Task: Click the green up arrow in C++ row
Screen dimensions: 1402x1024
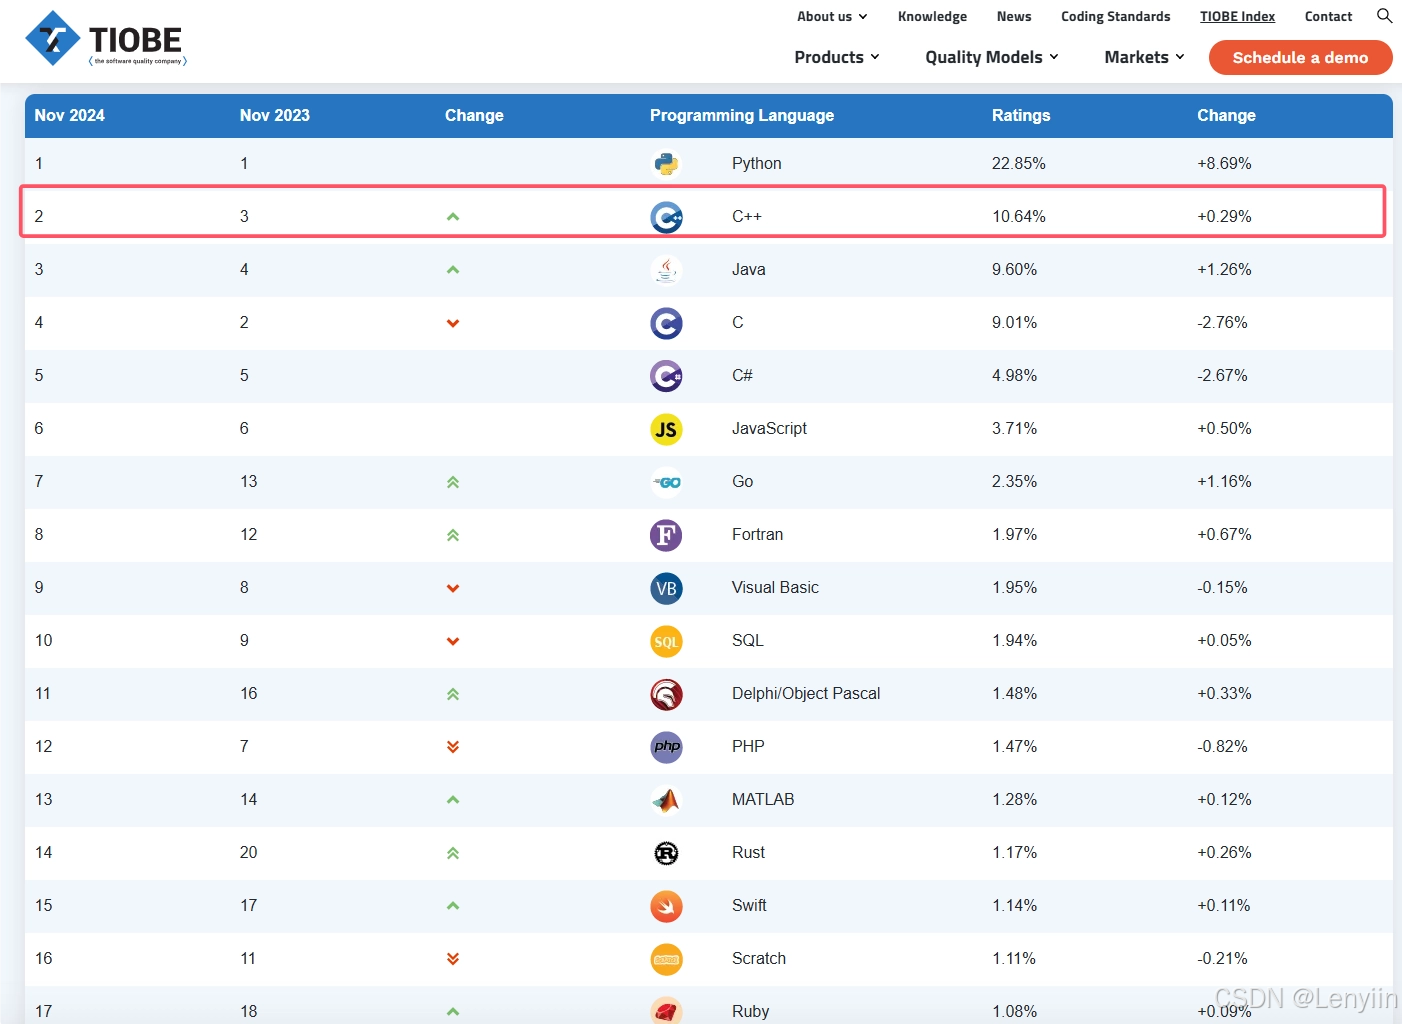Action: (453, 217)
